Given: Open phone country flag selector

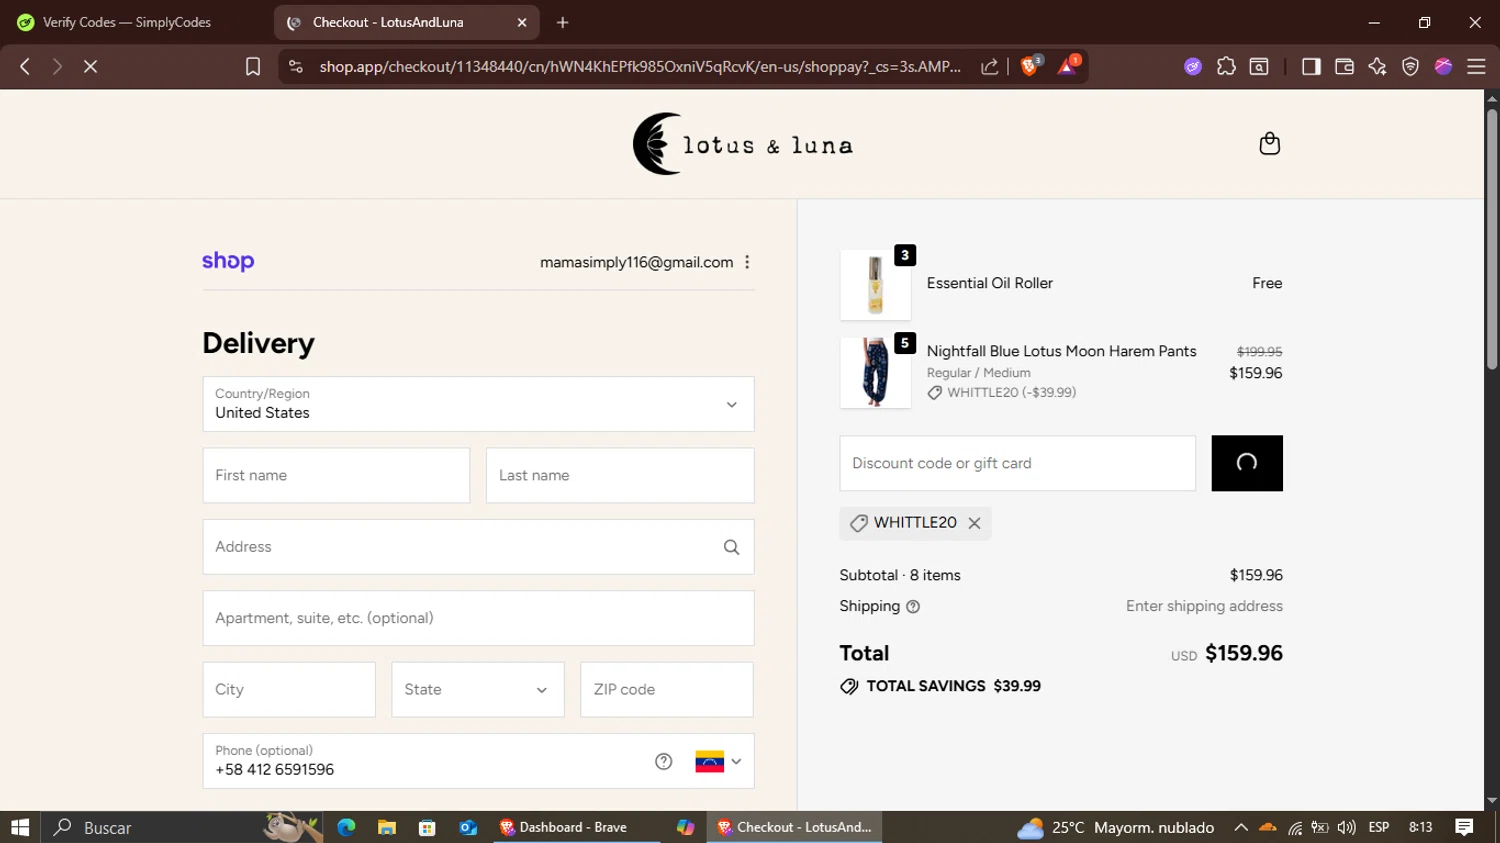Looking at the screenshot, I should coord(718,761).
